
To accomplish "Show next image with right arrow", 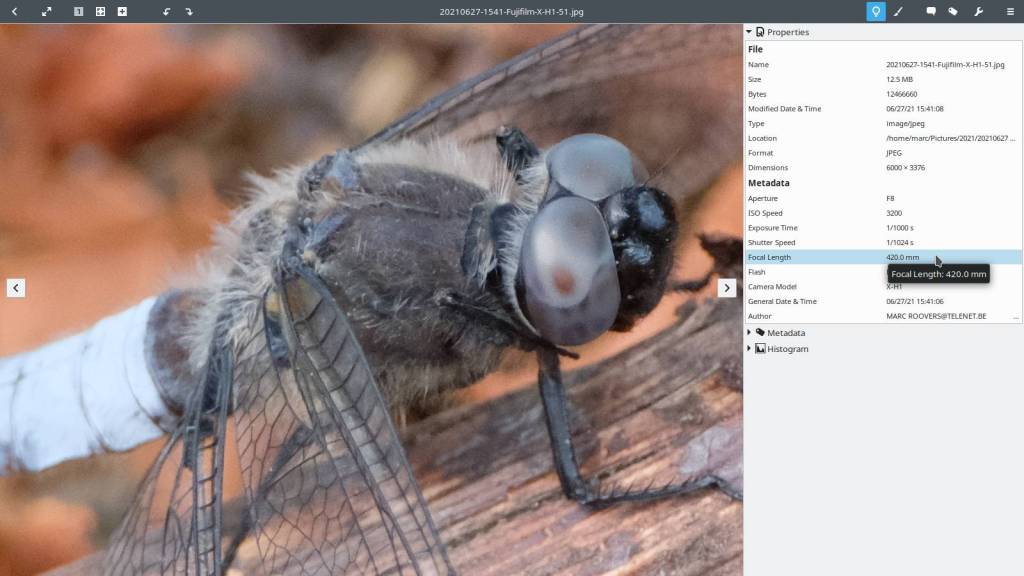I will [x=727, y=288].
